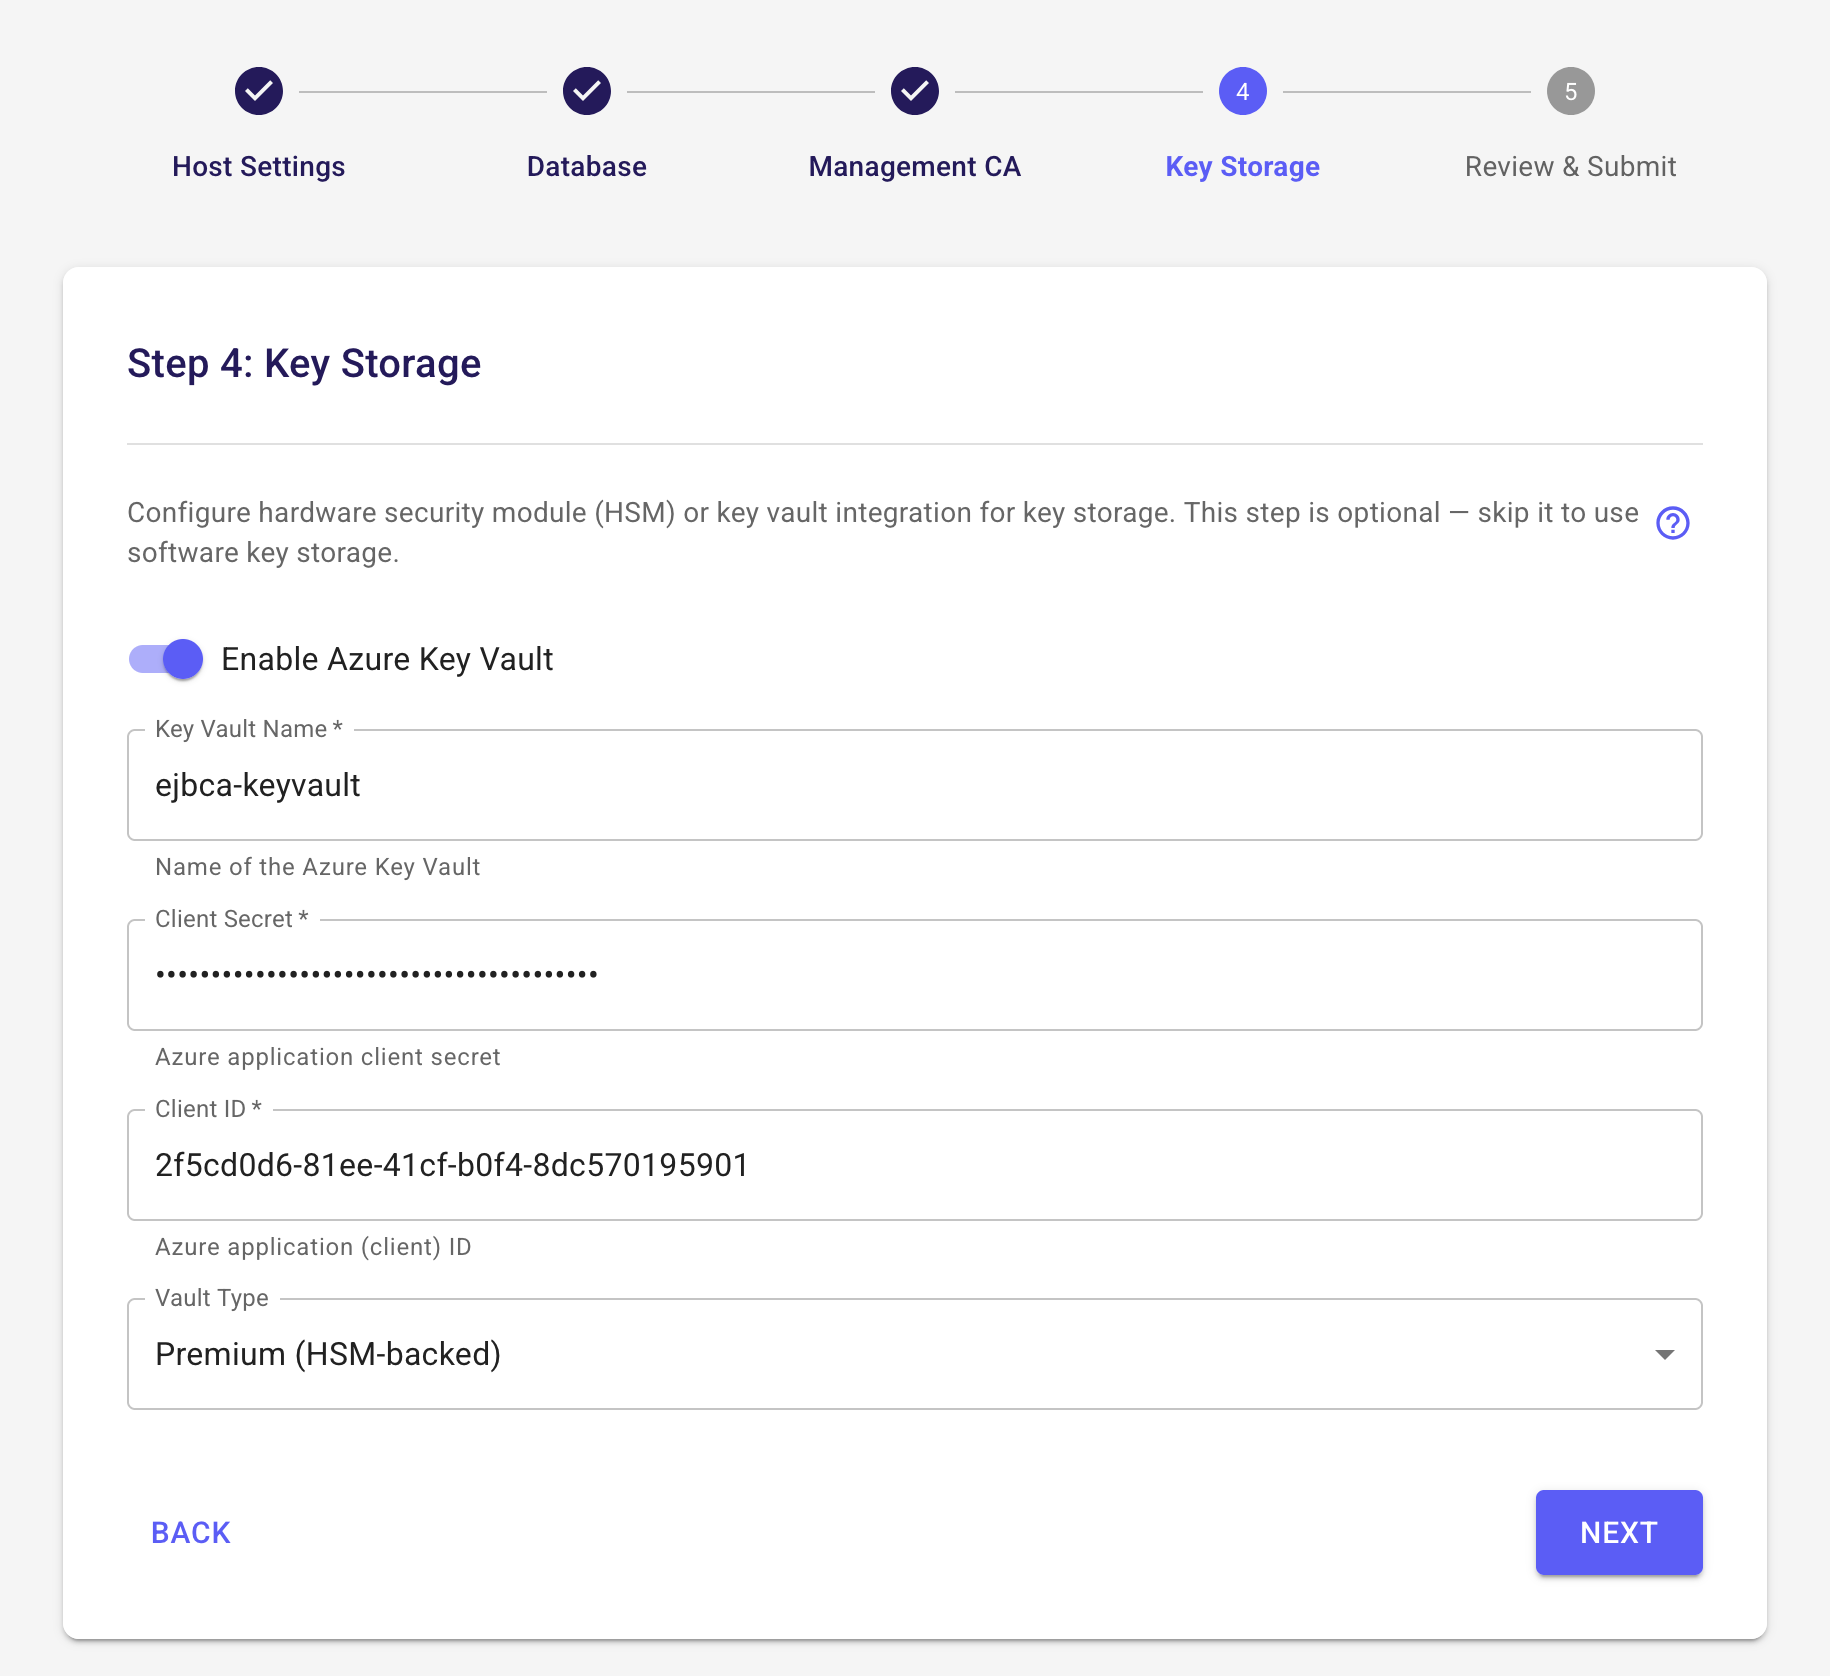Go to the Management CA step label
Image resolution: width=1830 pixels, height=1676 pixels.
tap(915, 166)
